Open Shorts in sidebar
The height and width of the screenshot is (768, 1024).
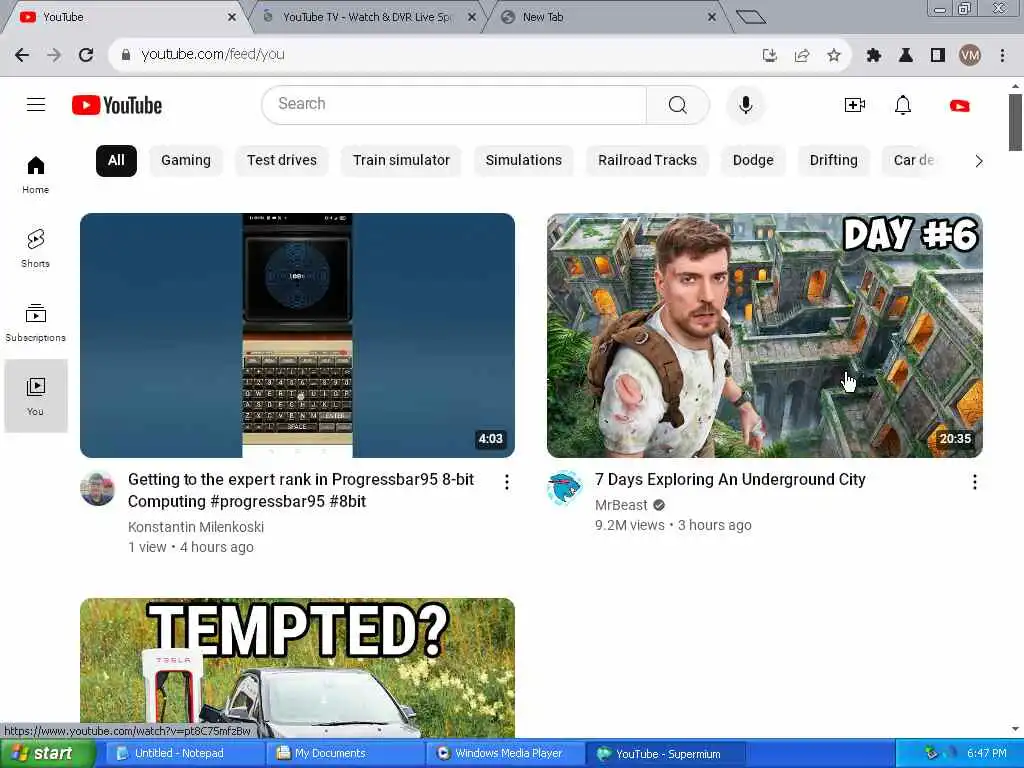(35, 248)
